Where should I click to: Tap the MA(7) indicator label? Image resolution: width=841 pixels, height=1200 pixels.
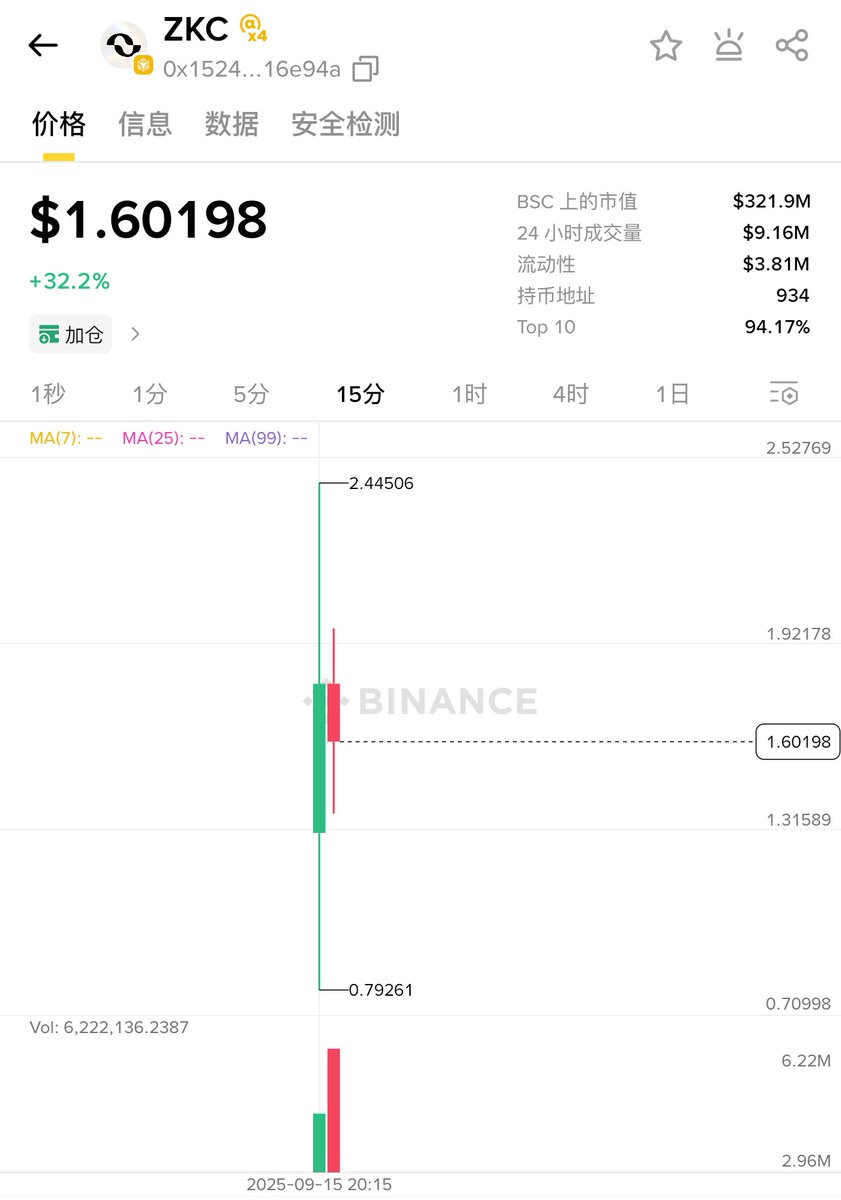tap(66, 438)
